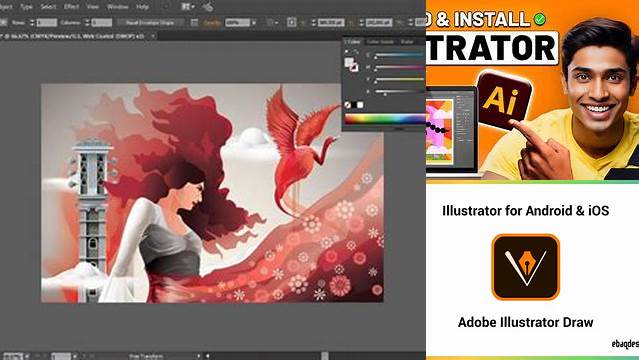Click the Opacity percentage field

point(237,22)
